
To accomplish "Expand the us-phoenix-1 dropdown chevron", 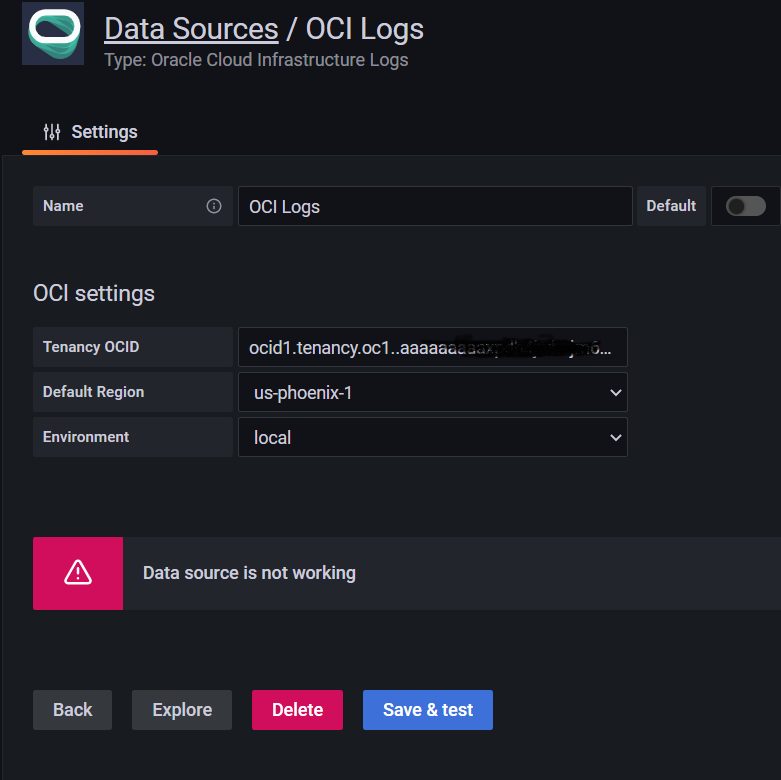I will [x=616, y=392].
